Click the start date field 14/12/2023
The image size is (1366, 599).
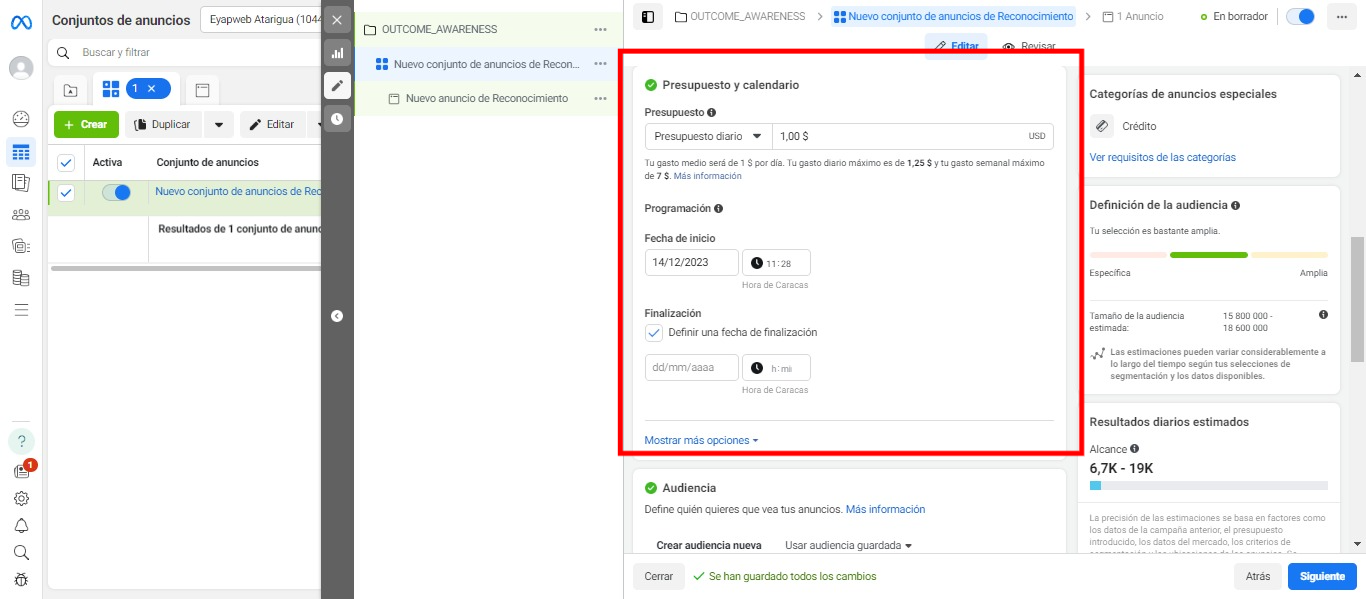point(691,263)
